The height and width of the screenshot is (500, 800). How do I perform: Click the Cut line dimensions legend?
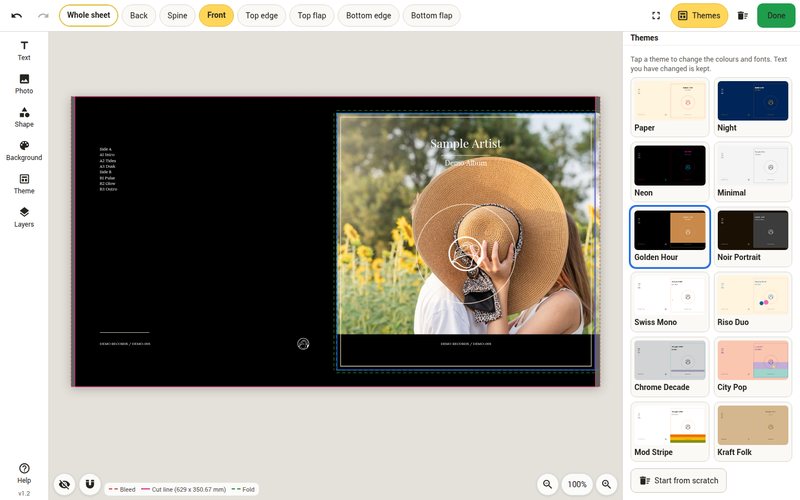[x=184, y=489]
